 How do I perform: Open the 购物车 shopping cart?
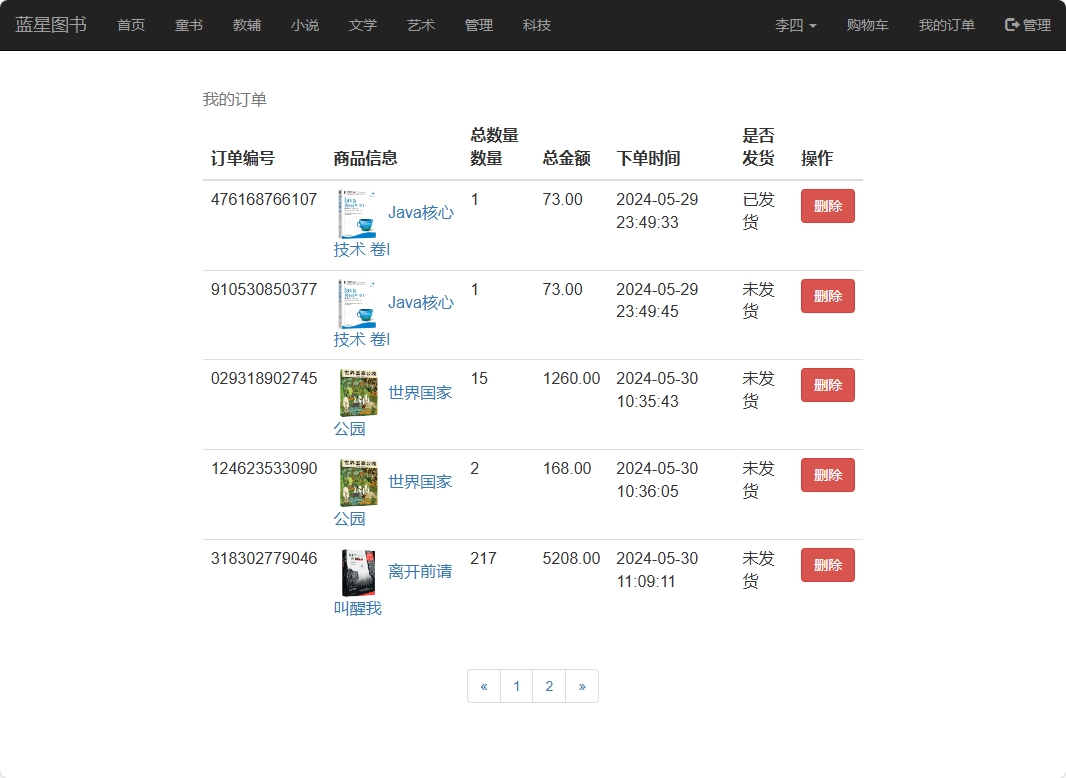pos(868,26)
